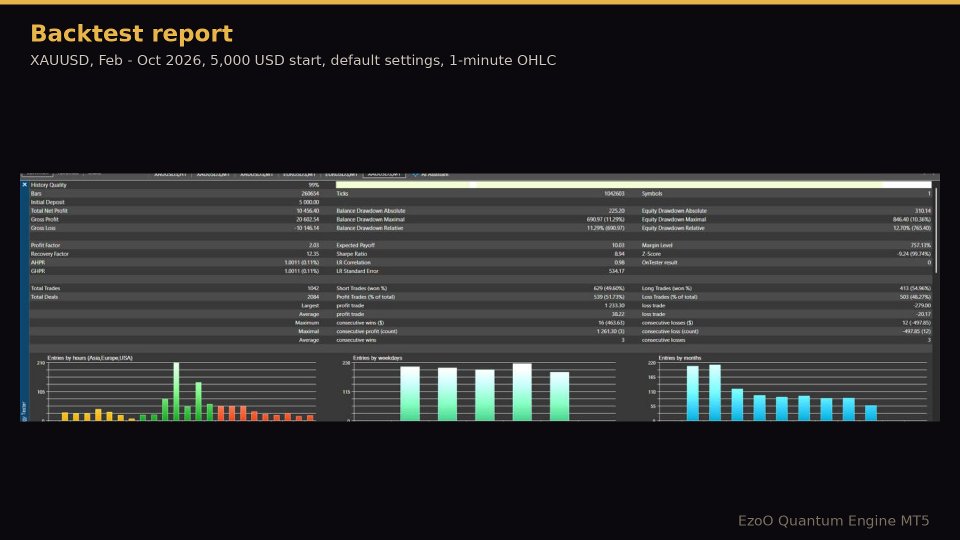The image size is (960, 540).
Task: Click the 'EzoO Quantum Engine MT5' footer text
Action: coord(833,521)
